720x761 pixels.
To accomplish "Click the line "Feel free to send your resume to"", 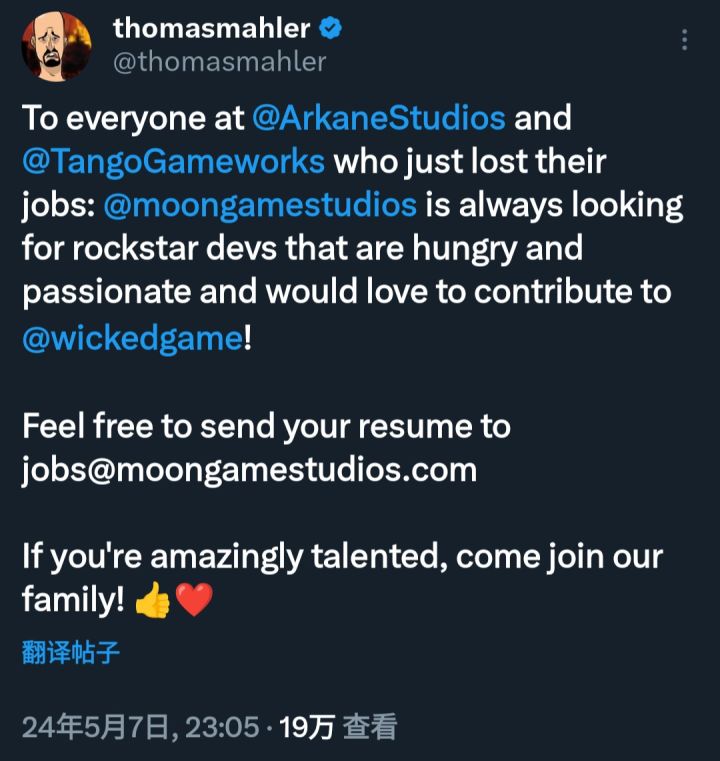I will (x=266, y=426).
